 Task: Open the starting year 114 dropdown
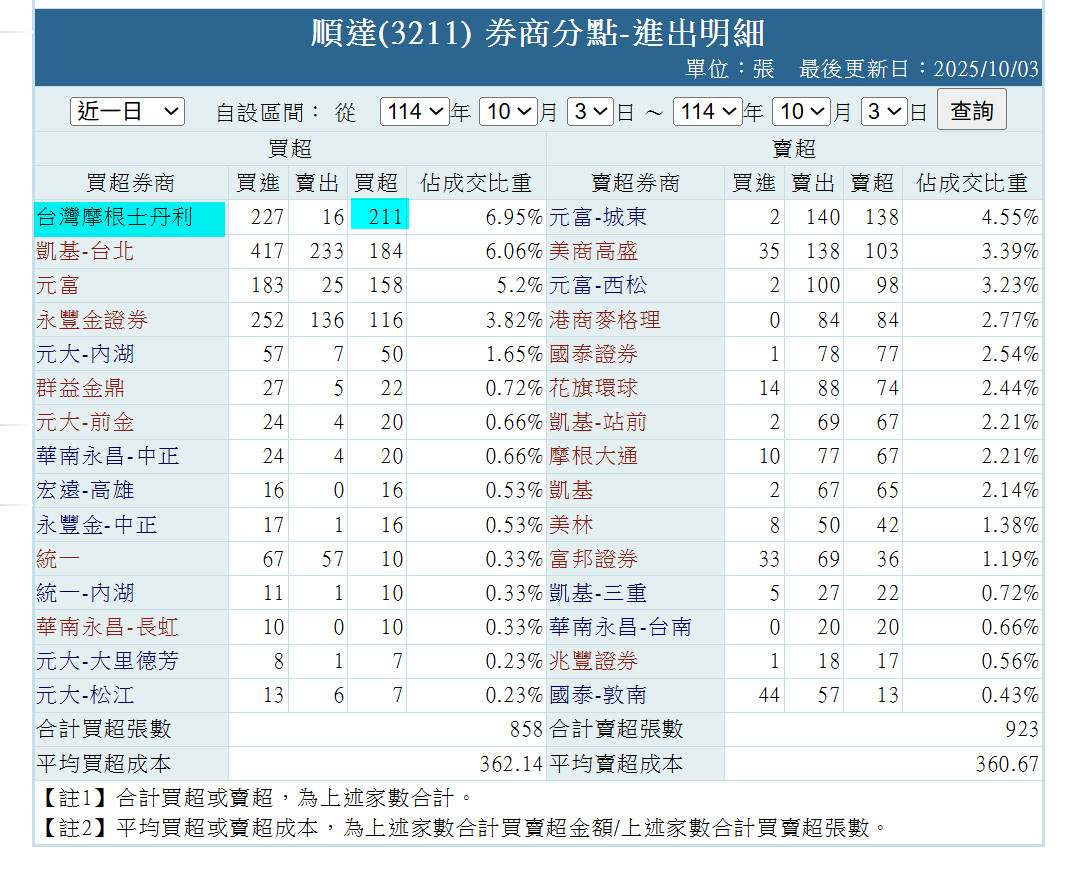pos(414,112)
